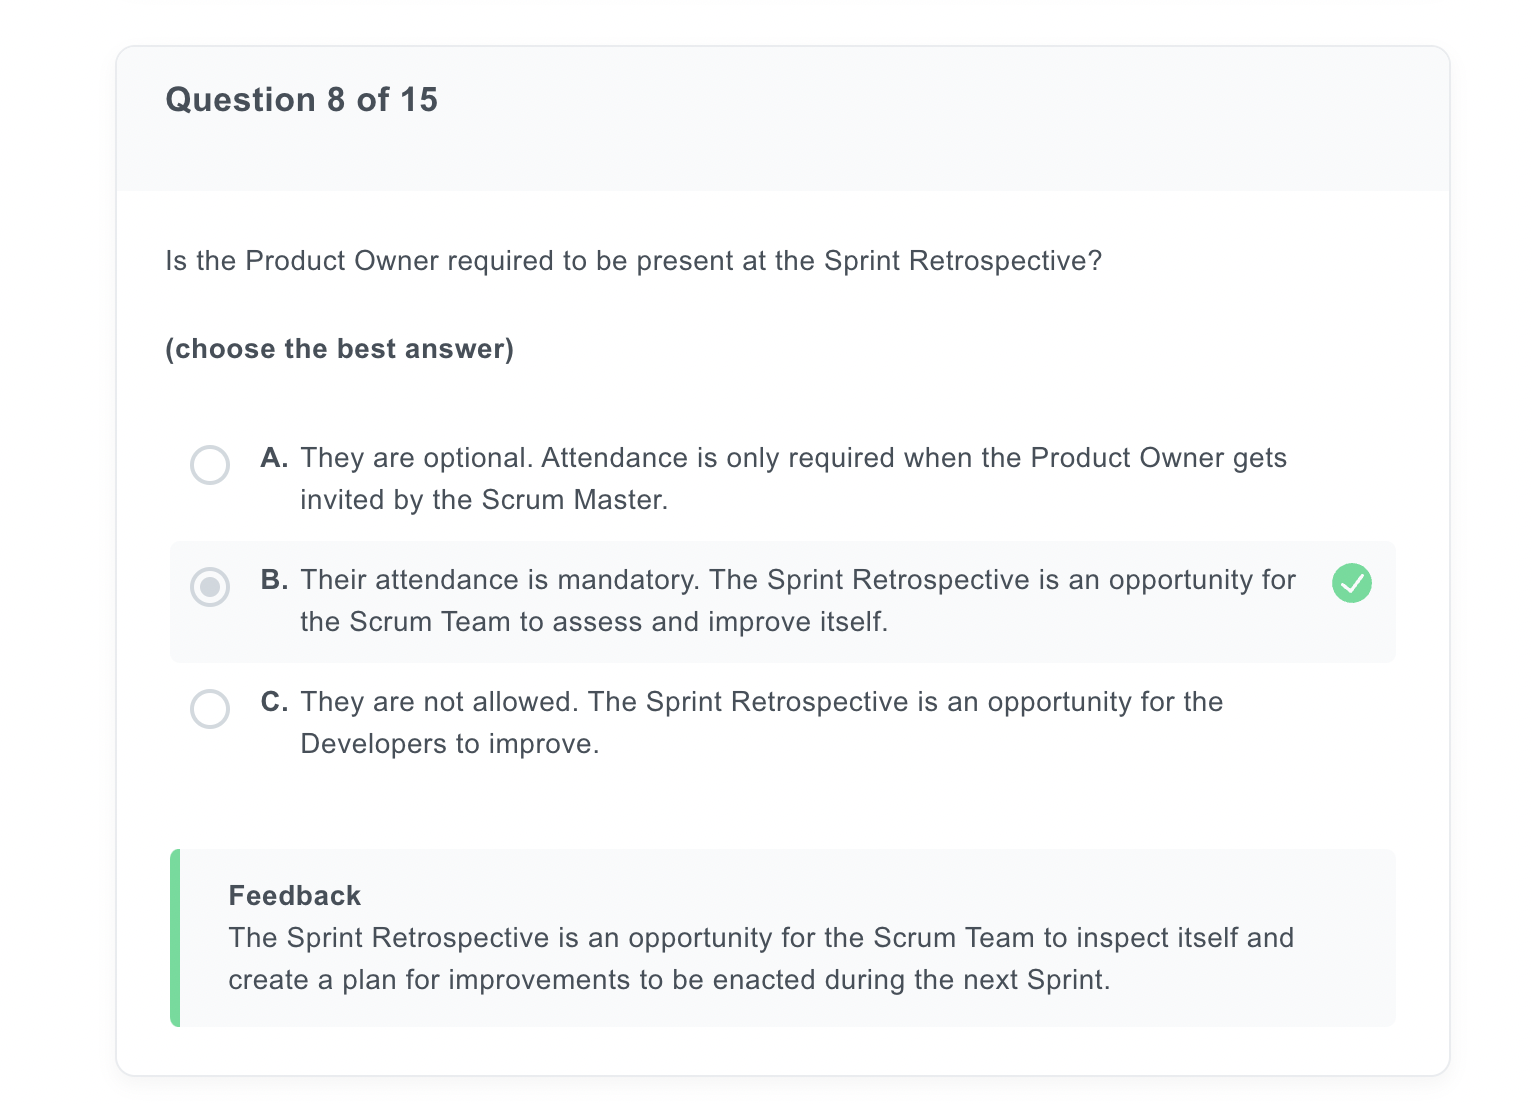Click the "Question 8 of 15" heading
Screen dimensions: 1532x1104
click(x=301, y=100)
